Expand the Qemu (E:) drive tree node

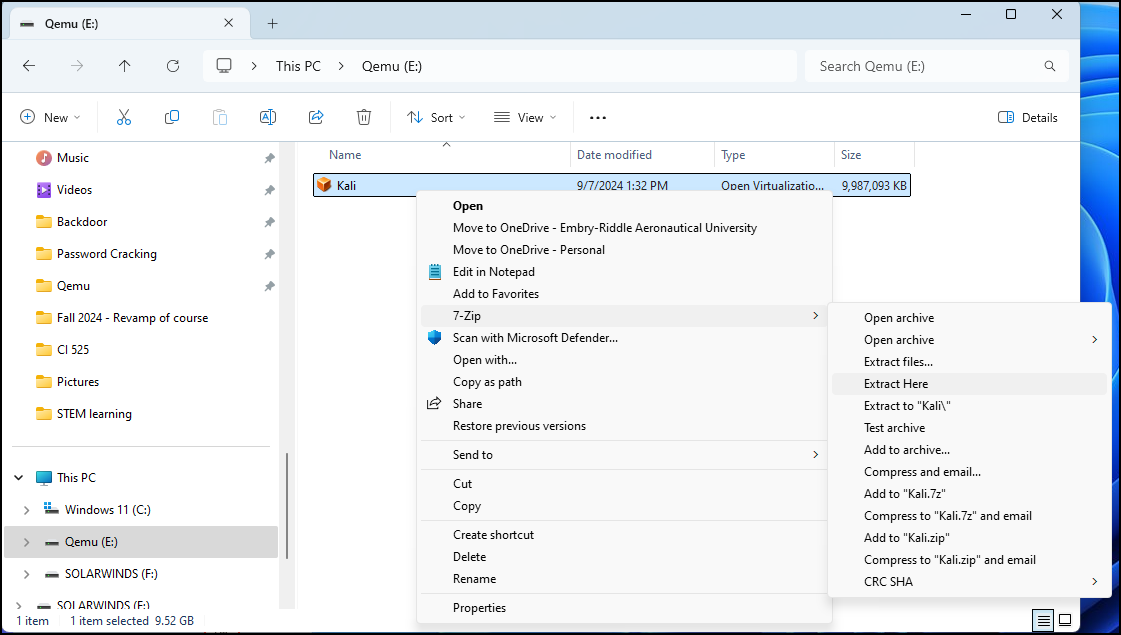26,542
